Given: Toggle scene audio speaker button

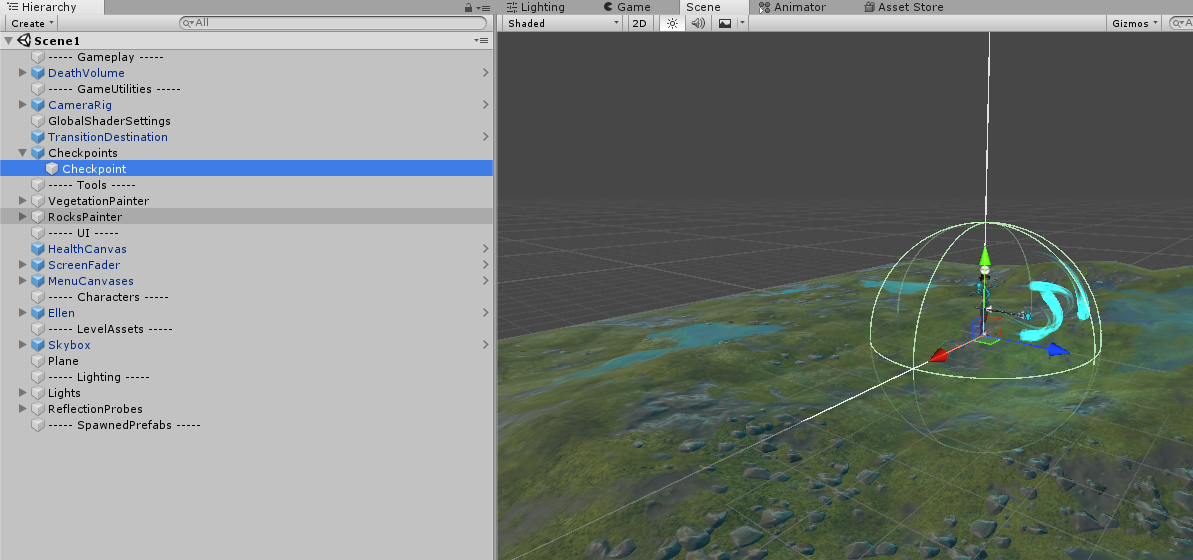Looking at the screenshot, I should (698, 24).
